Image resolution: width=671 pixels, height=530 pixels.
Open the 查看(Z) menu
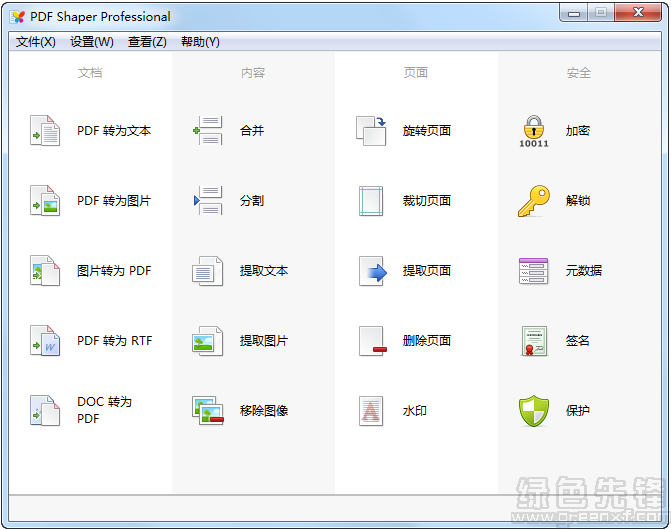click(x=147, y=42)
